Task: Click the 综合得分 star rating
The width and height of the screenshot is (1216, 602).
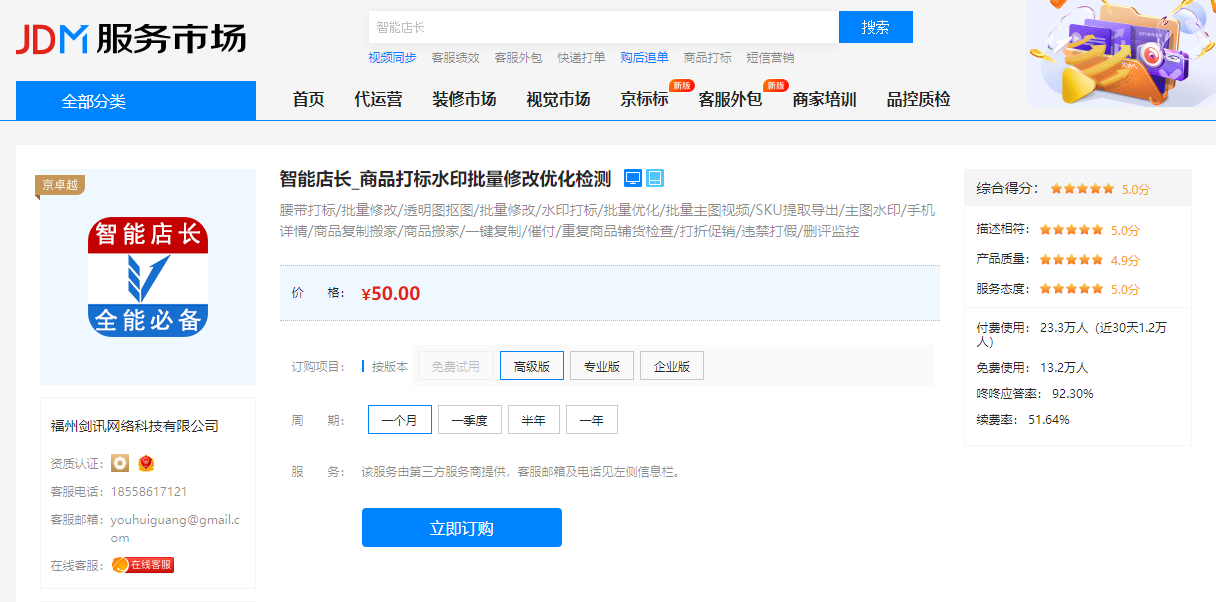Action: (x=1082, y=188)
